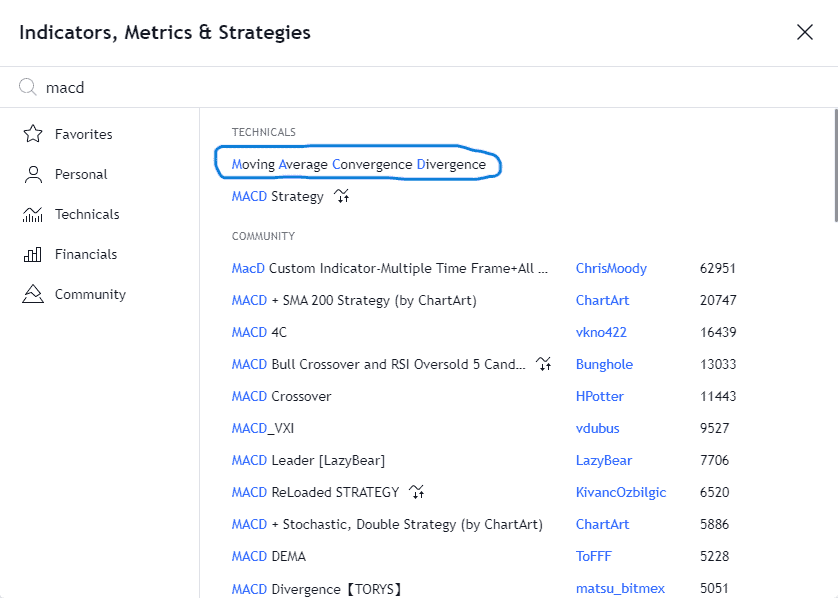Click the Financials bar chart icon
The image size is (838, 598).
[x=33, y=254]
